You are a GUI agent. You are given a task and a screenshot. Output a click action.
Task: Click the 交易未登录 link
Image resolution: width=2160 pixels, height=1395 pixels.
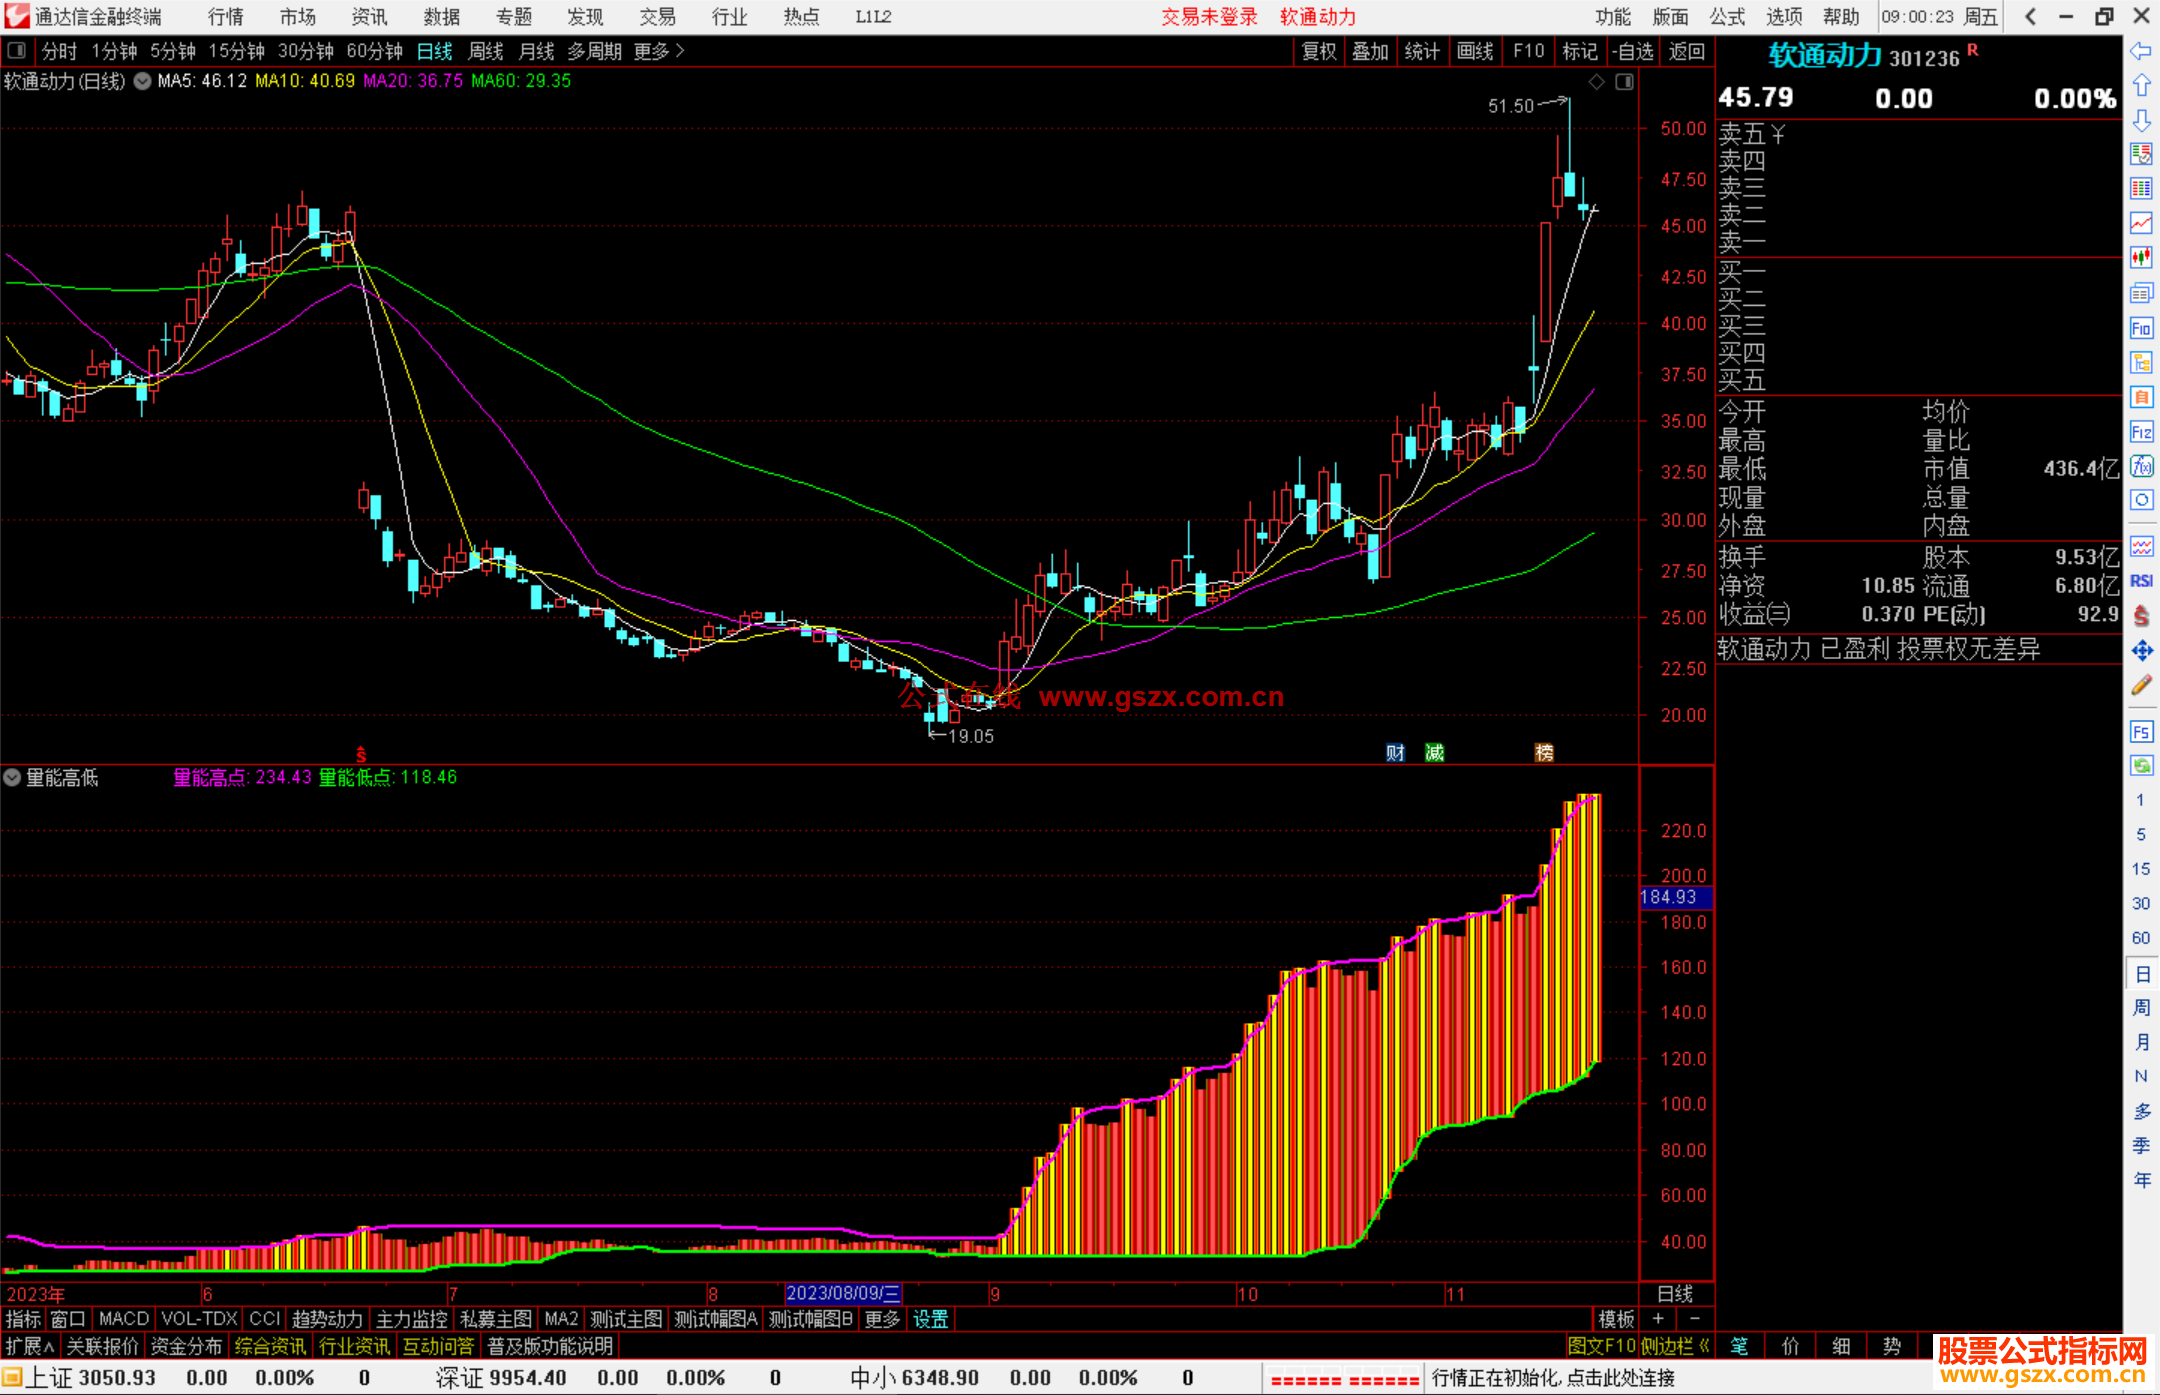click(1208, 17)
